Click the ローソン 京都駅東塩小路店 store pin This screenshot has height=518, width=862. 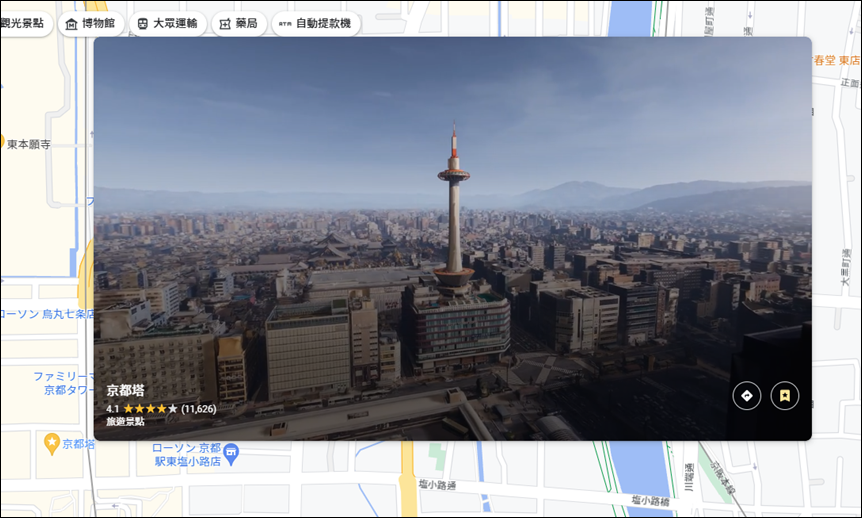tap(231, 454)
